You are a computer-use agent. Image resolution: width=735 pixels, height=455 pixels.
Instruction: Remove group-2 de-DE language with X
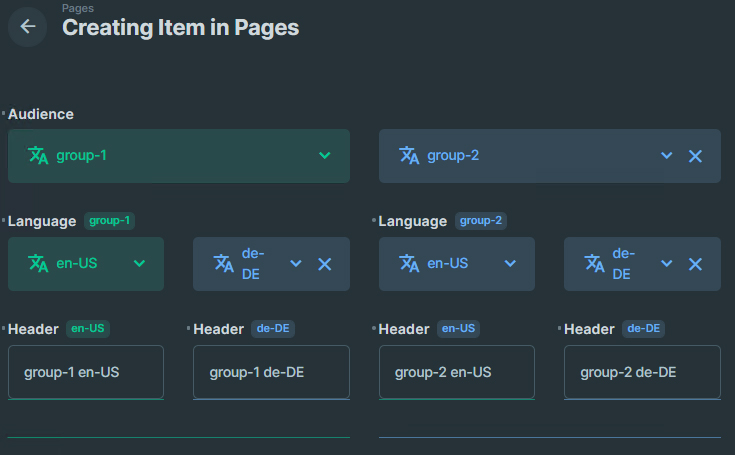tap(695, 264)
